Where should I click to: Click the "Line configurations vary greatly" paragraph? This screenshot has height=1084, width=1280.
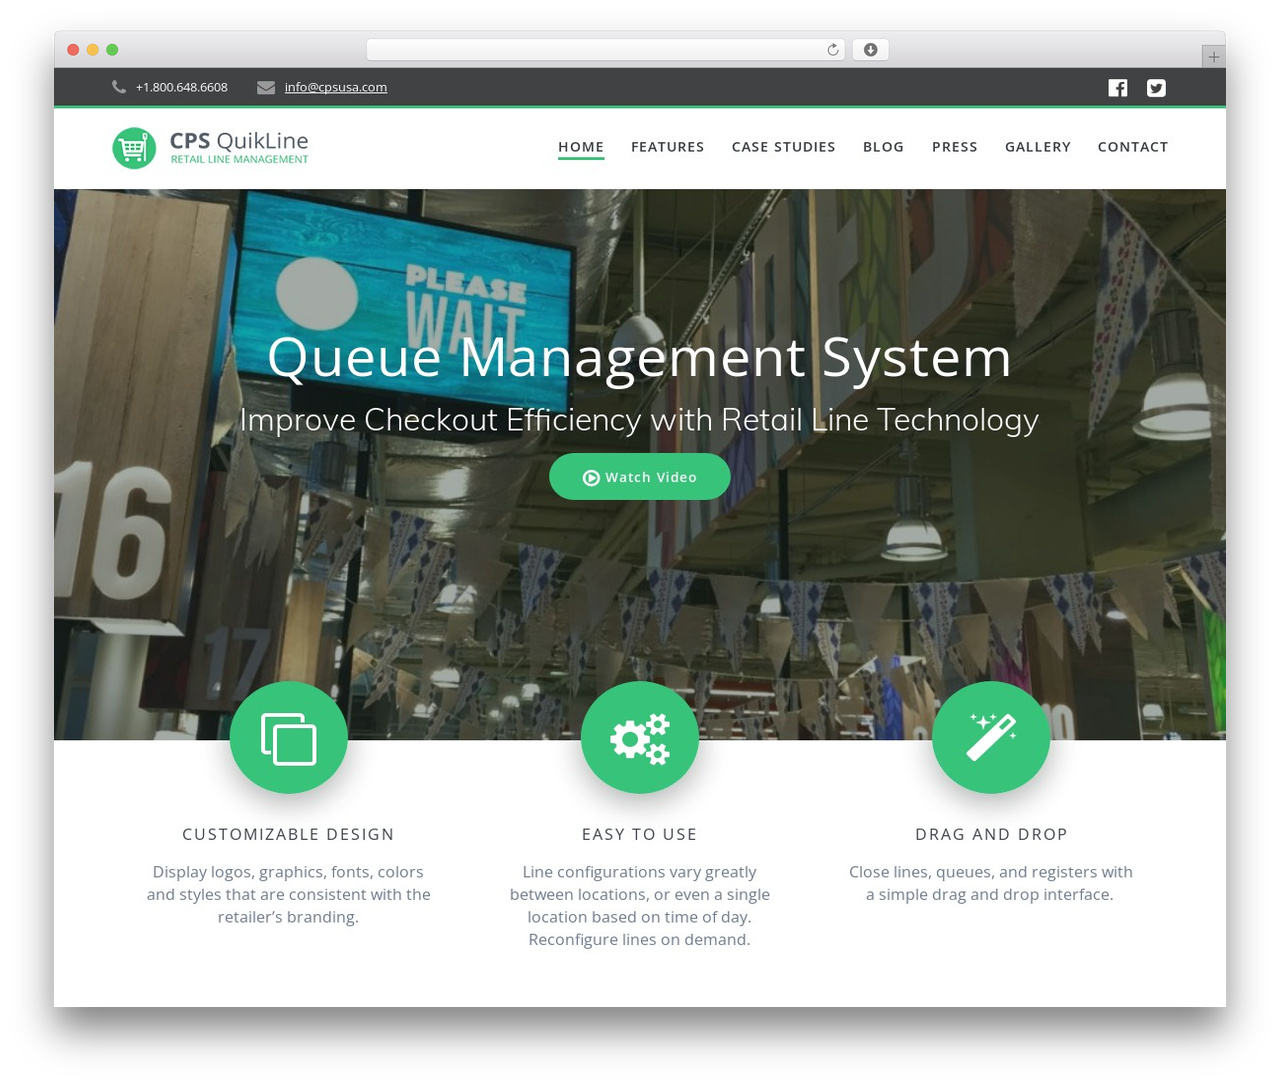(x=640, y=906)
